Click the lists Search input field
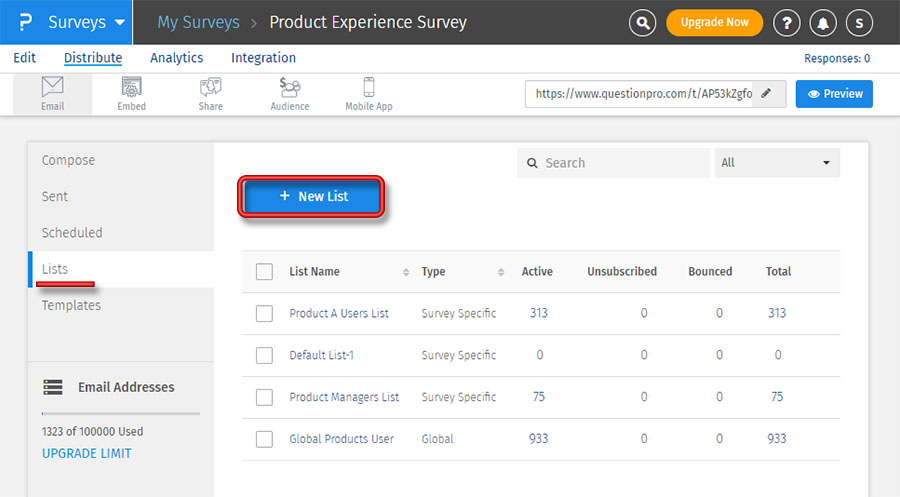The width and height of the screenshot is (900, 497). tap(620, 163)
